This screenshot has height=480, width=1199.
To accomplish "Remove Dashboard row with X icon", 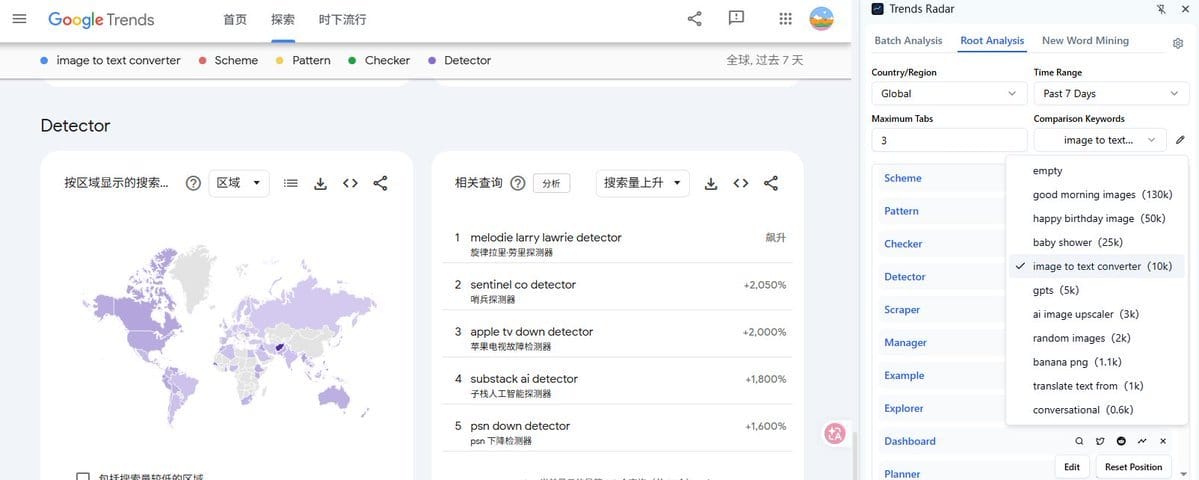I will 1163,441.
